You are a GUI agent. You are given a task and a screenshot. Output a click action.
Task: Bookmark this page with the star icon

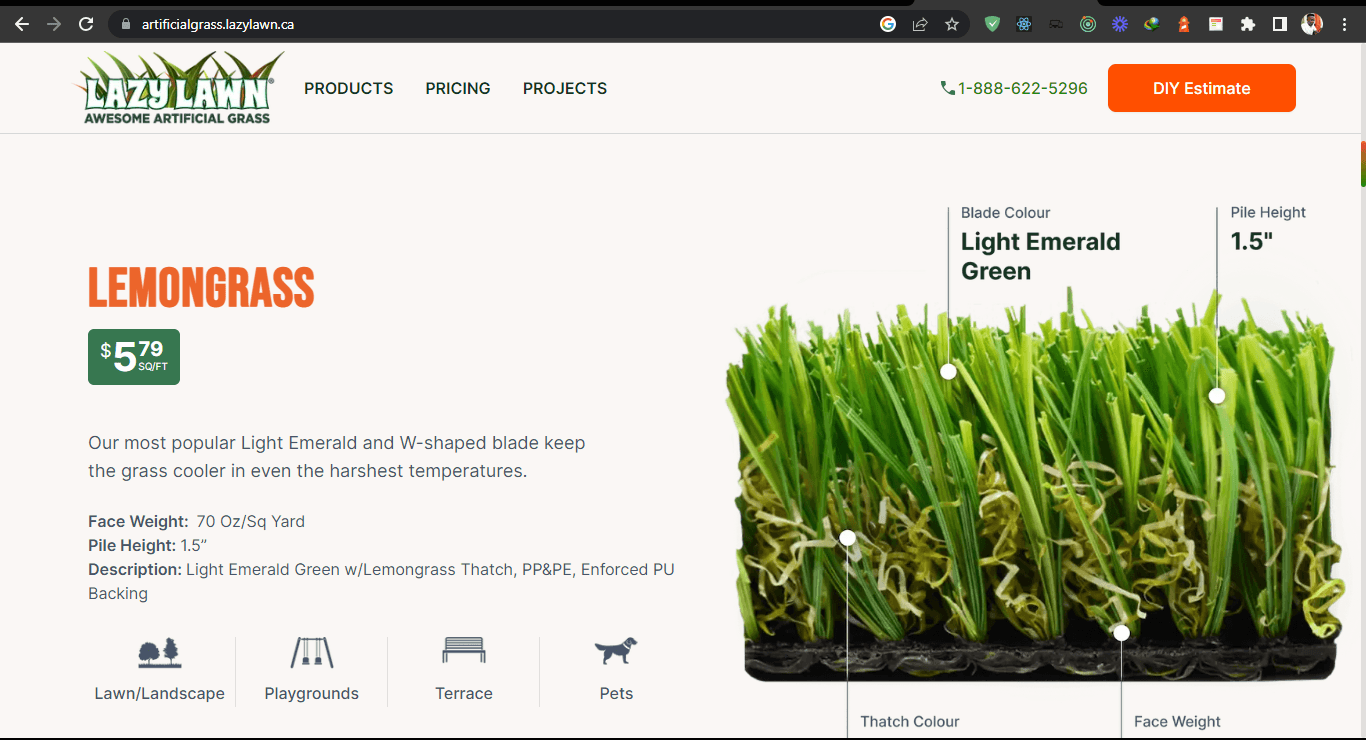coord(952,24)
